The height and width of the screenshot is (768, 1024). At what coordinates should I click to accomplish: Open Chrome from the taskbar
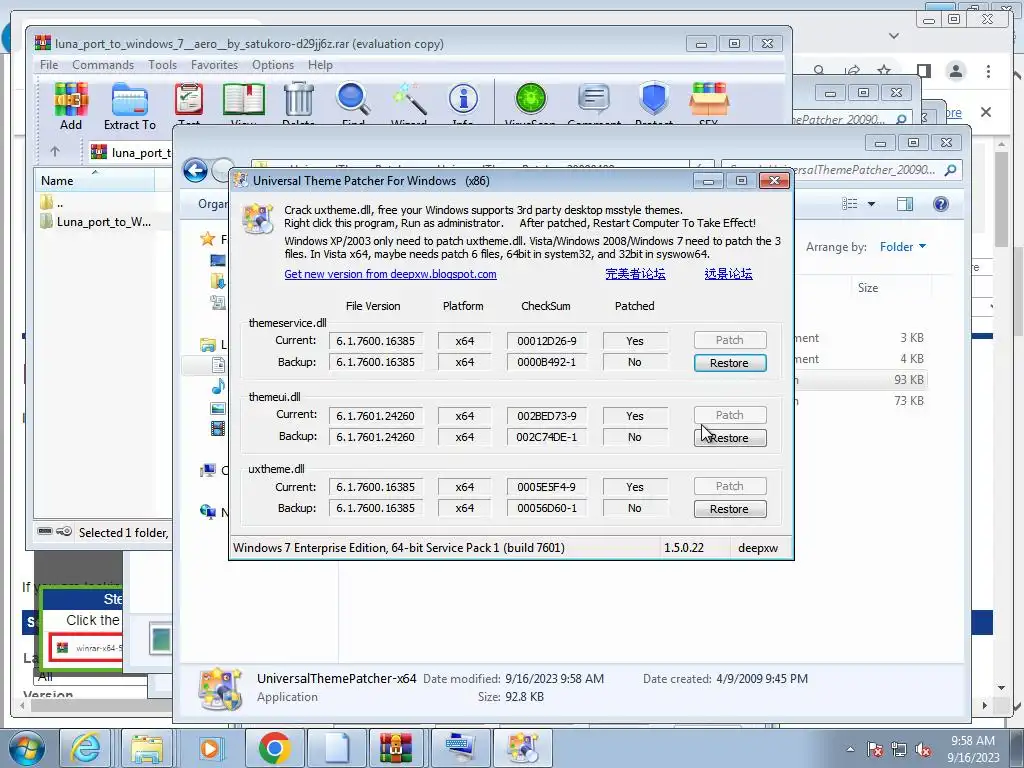274,748
